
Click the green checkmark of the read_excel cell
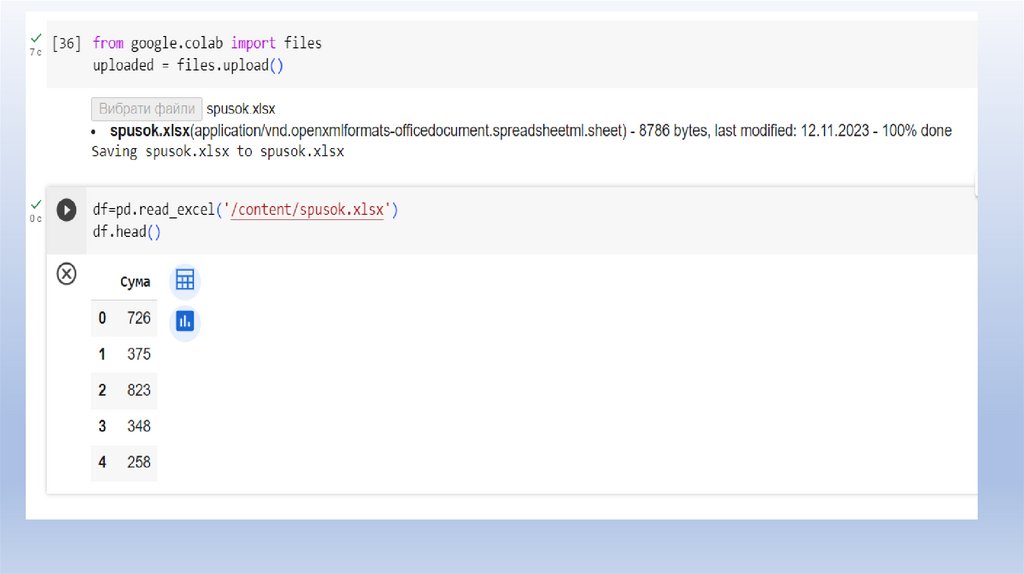click(36, 204)
